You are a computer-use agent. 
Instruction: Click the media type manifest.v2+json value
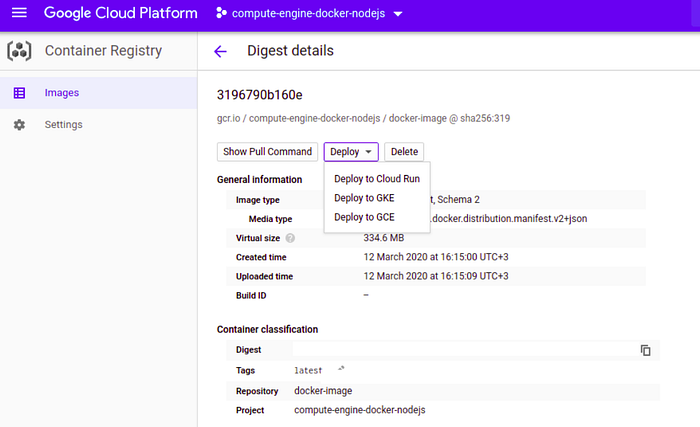508,219
